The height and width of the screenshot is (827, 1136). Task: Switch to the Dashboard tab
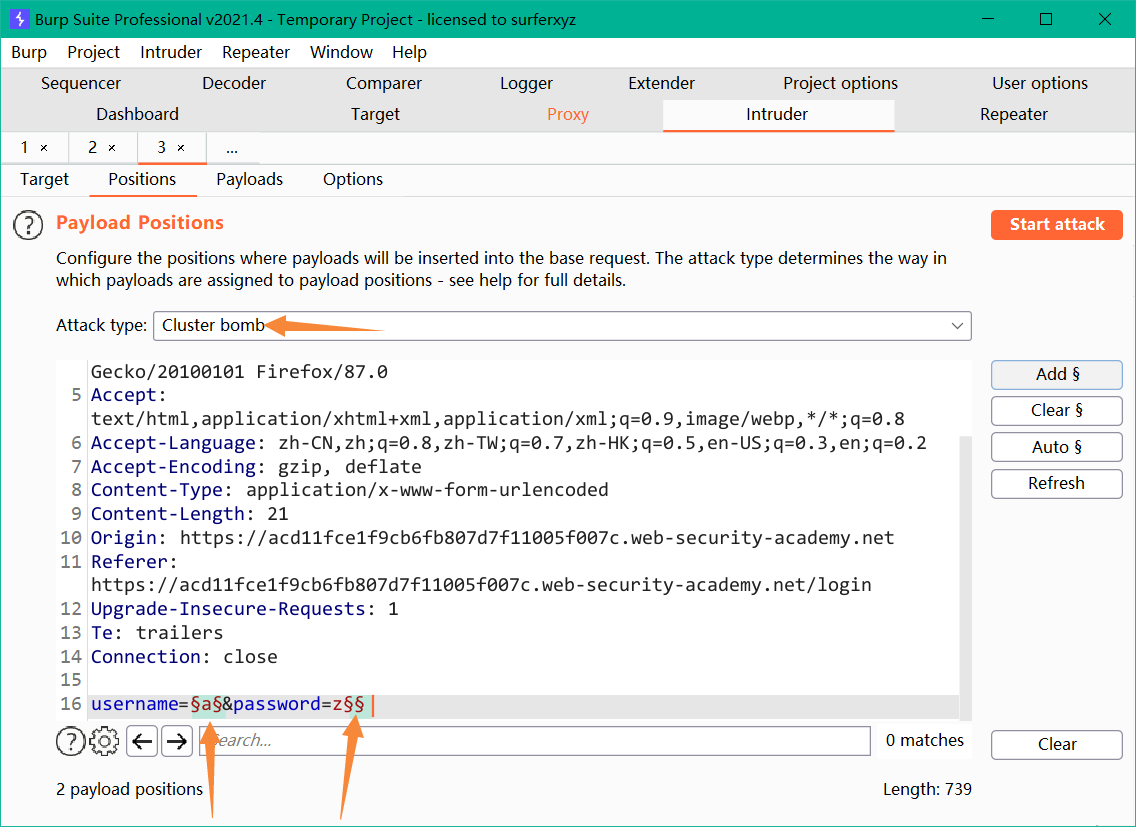point(138,115)
